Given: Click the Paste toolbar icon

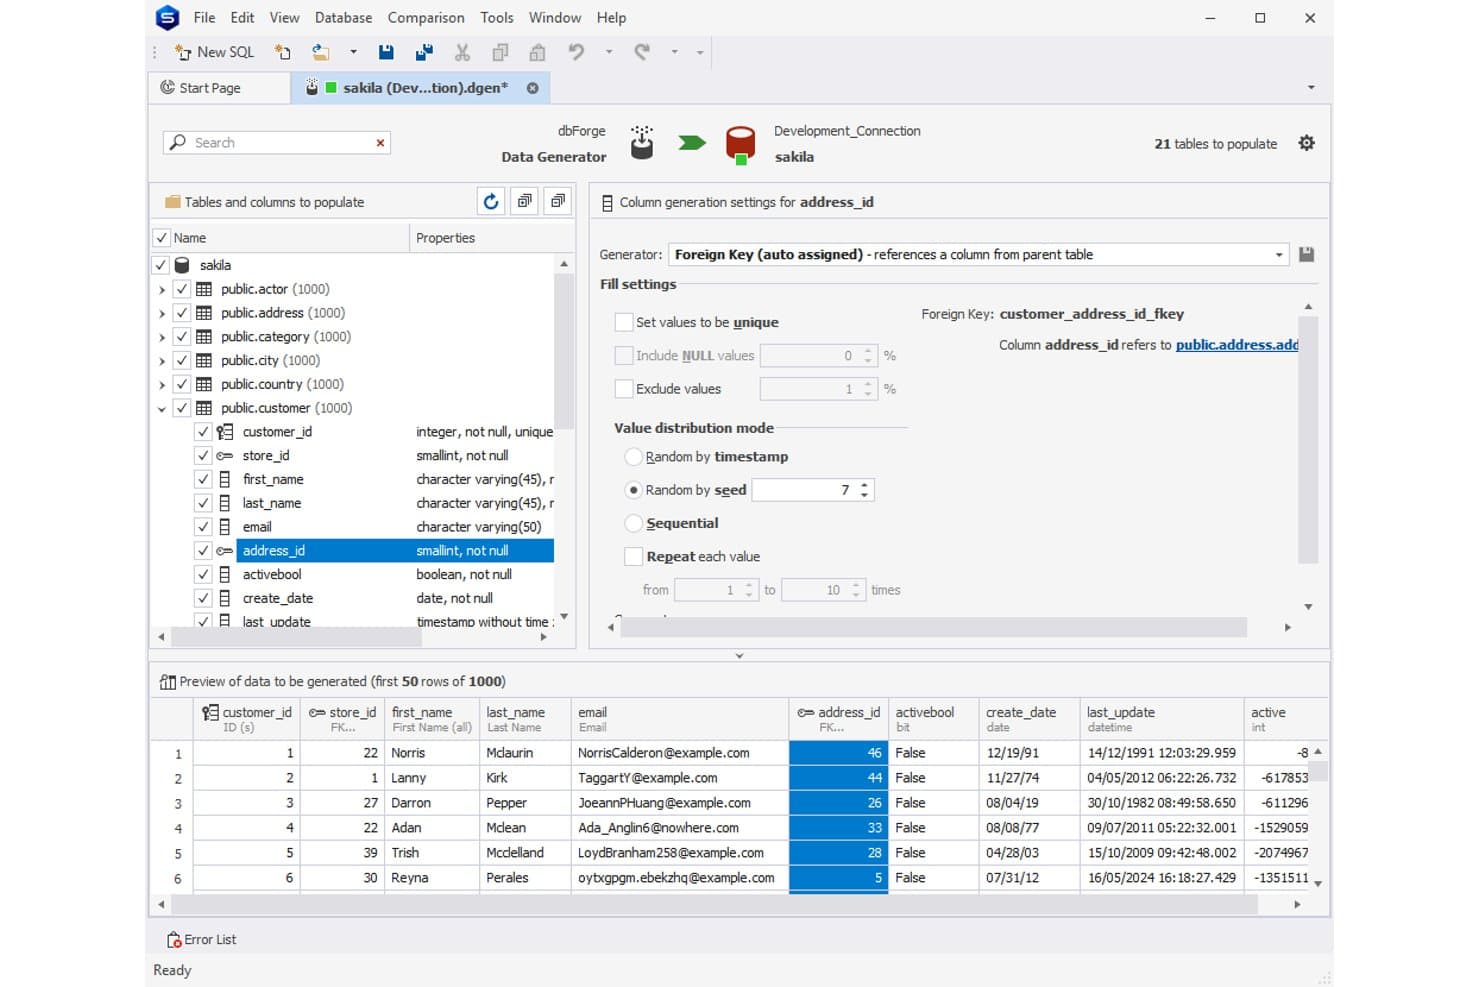Looking at the screenshot, I should click(538, 52).
